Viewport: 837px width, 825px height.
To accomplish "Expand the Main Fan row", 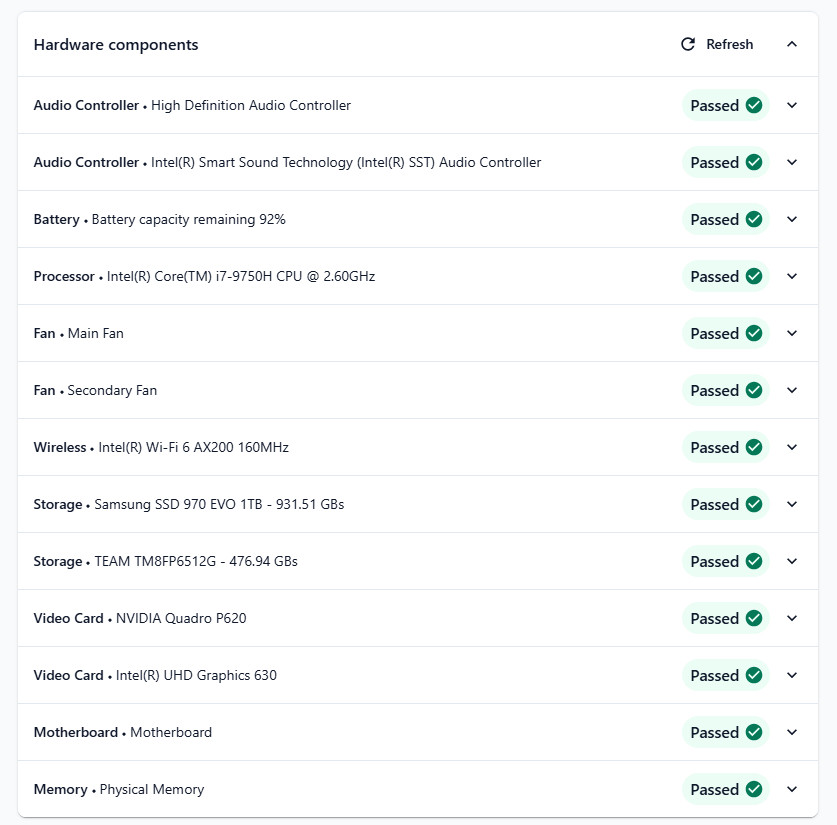I will point(792,334).
